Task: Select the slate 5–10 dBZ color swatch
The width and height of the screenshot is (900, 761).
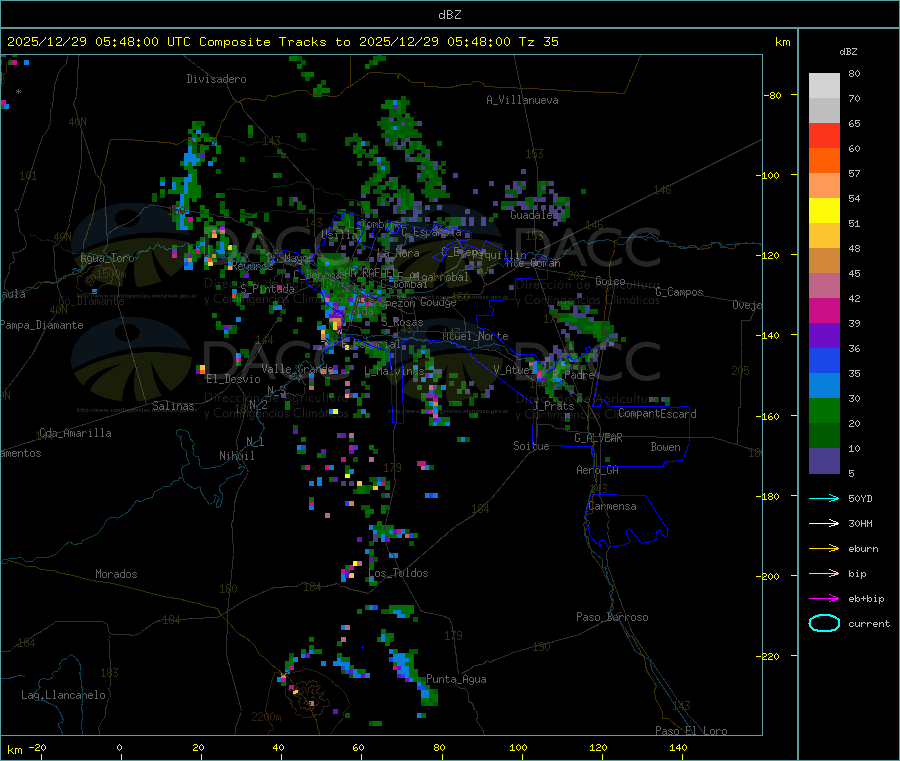Action: pyautogui.click(x=824, y=461)
